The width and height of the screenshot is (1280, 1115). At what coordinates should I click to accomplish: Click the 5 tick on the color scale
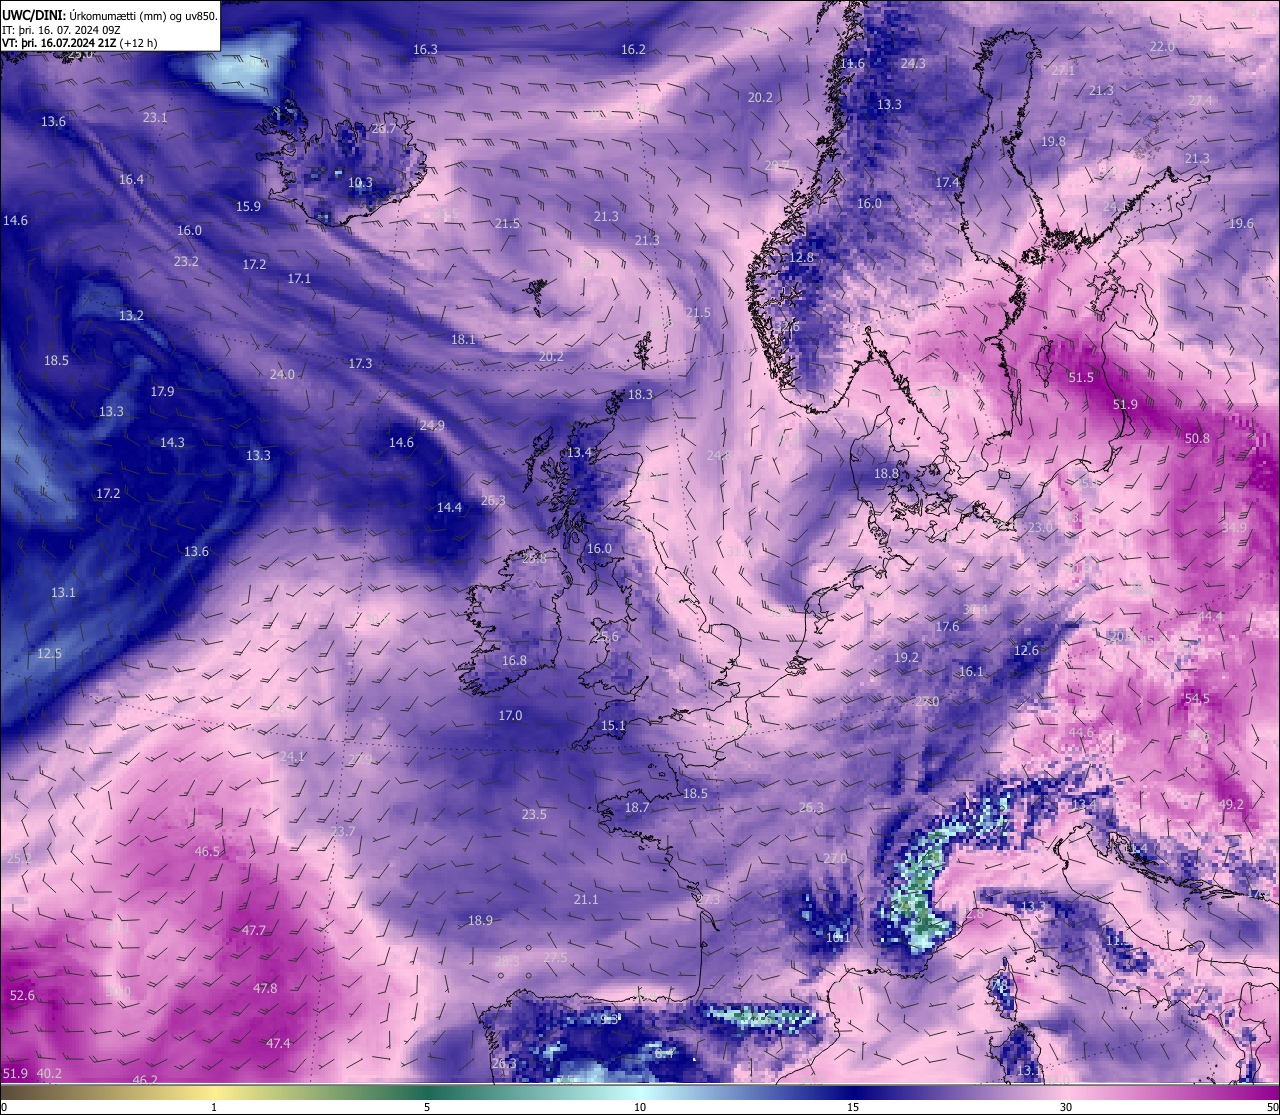pos(427,1107)
